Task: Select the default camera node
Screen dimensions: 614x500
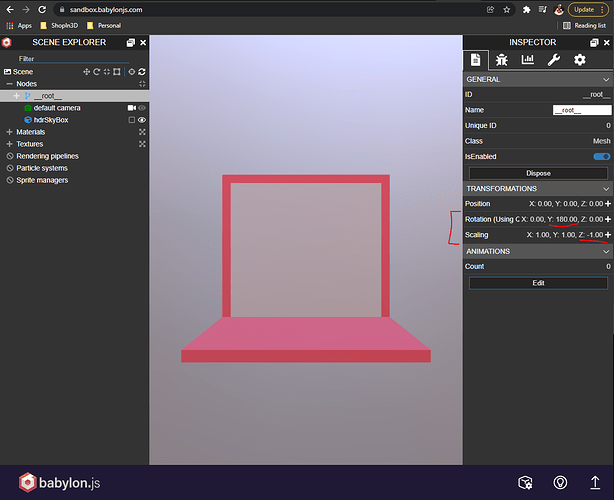Action: point(57,108)
